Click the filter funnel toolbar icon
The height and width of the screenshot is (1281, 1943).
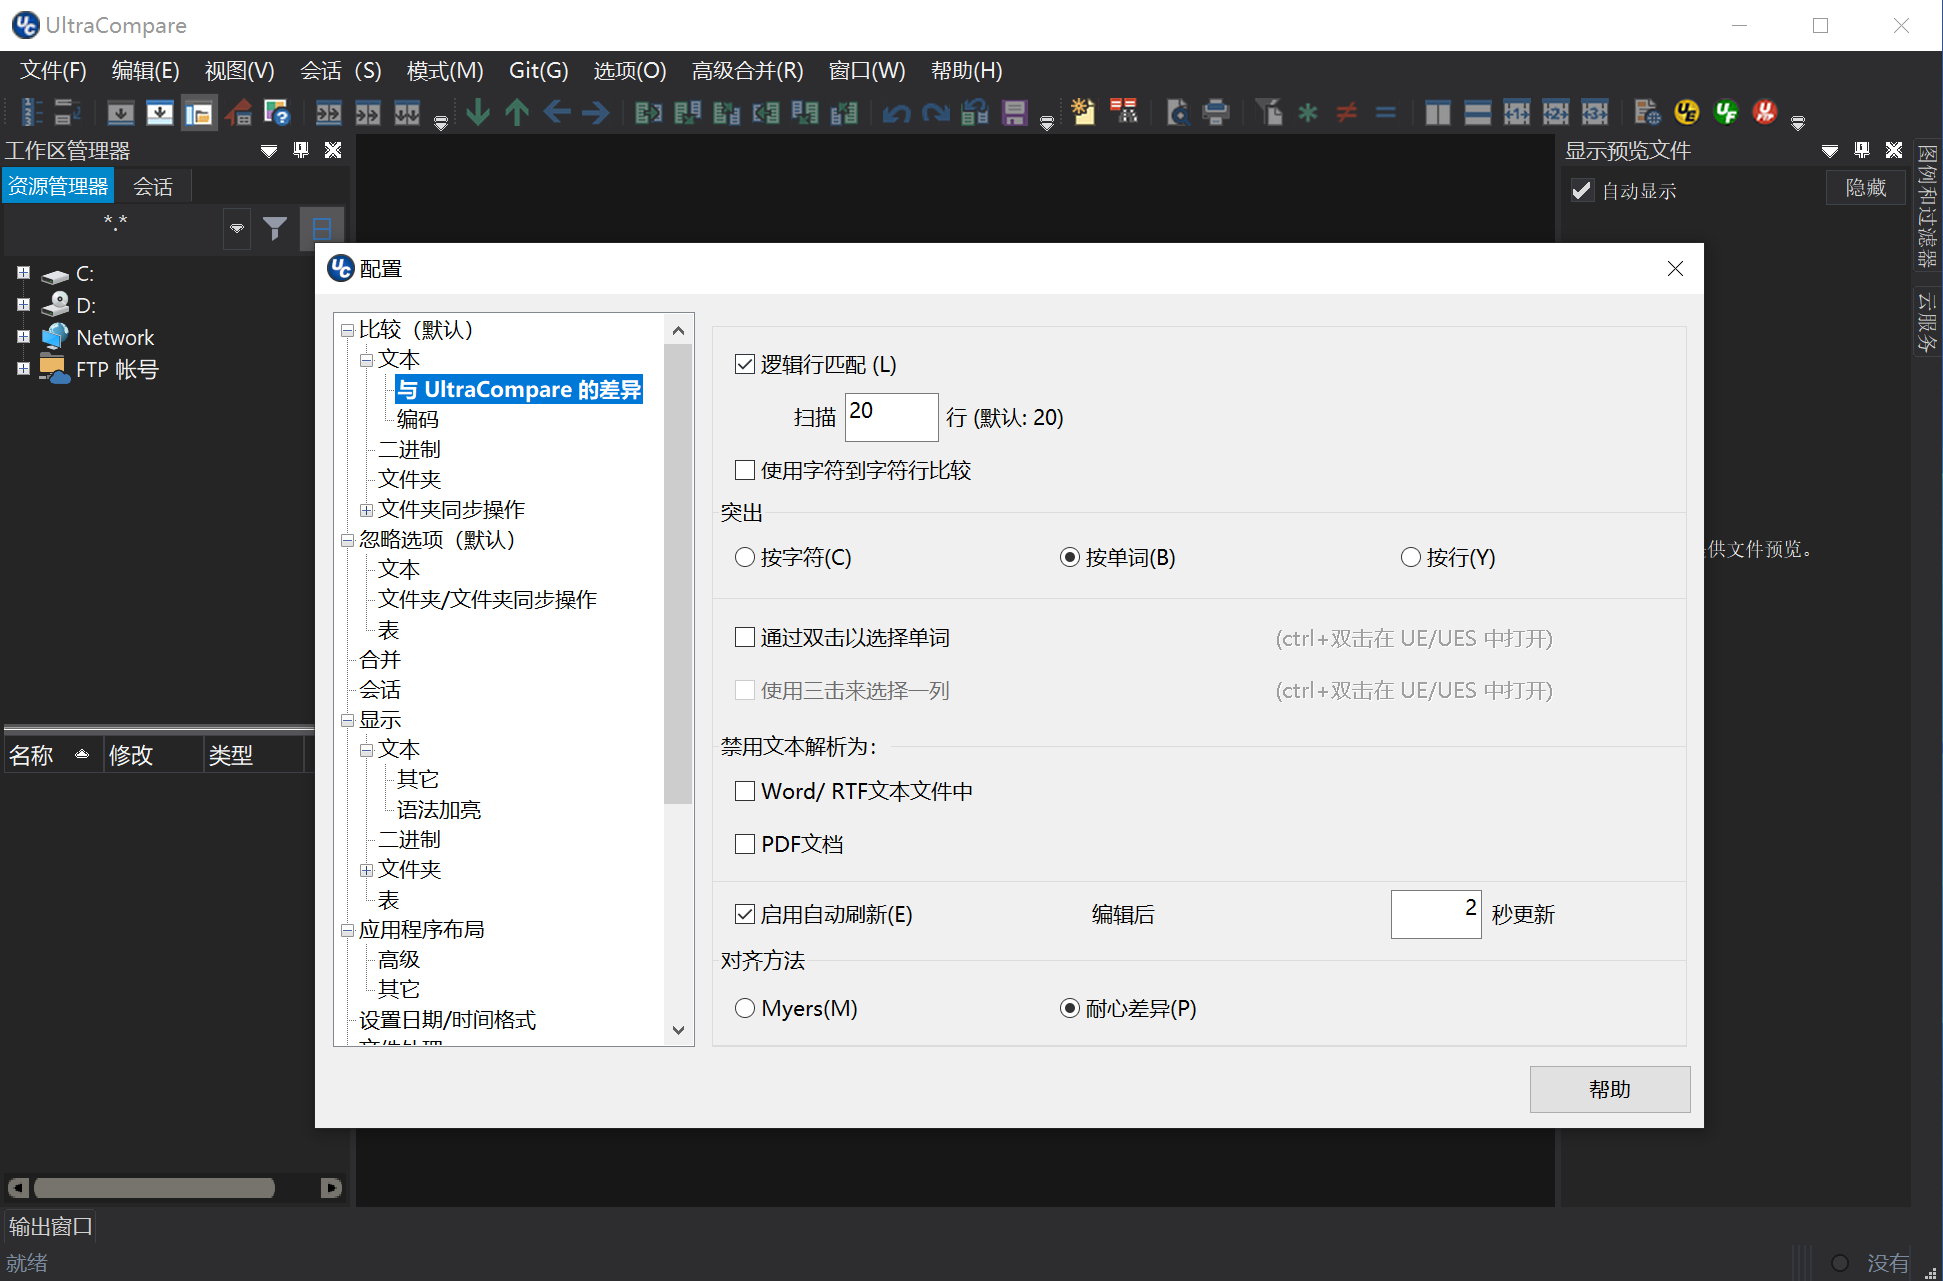[1268, 112]
